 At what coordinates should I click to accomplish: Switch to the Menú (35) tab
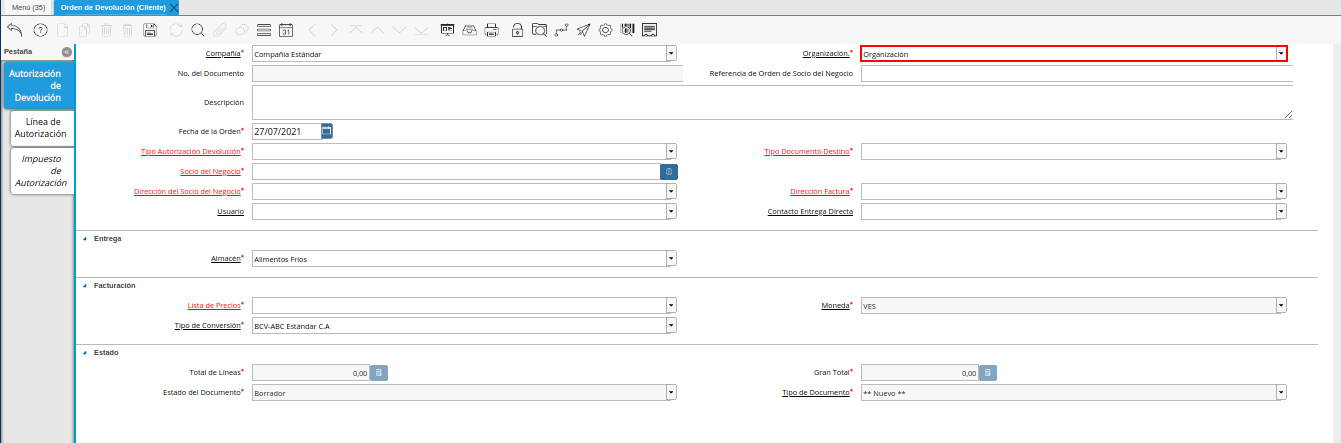point(28,7)
